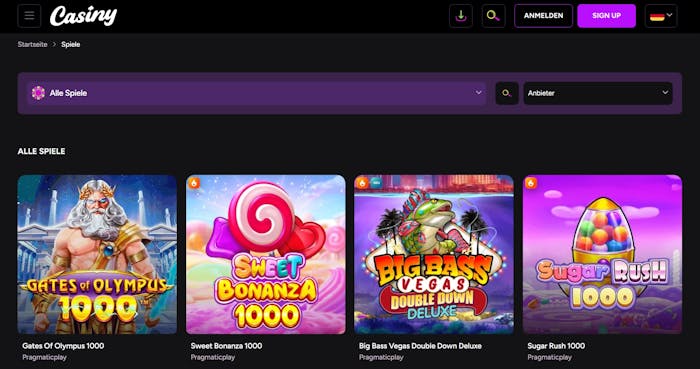Click the ANMELDEN button

coord(543,16)
